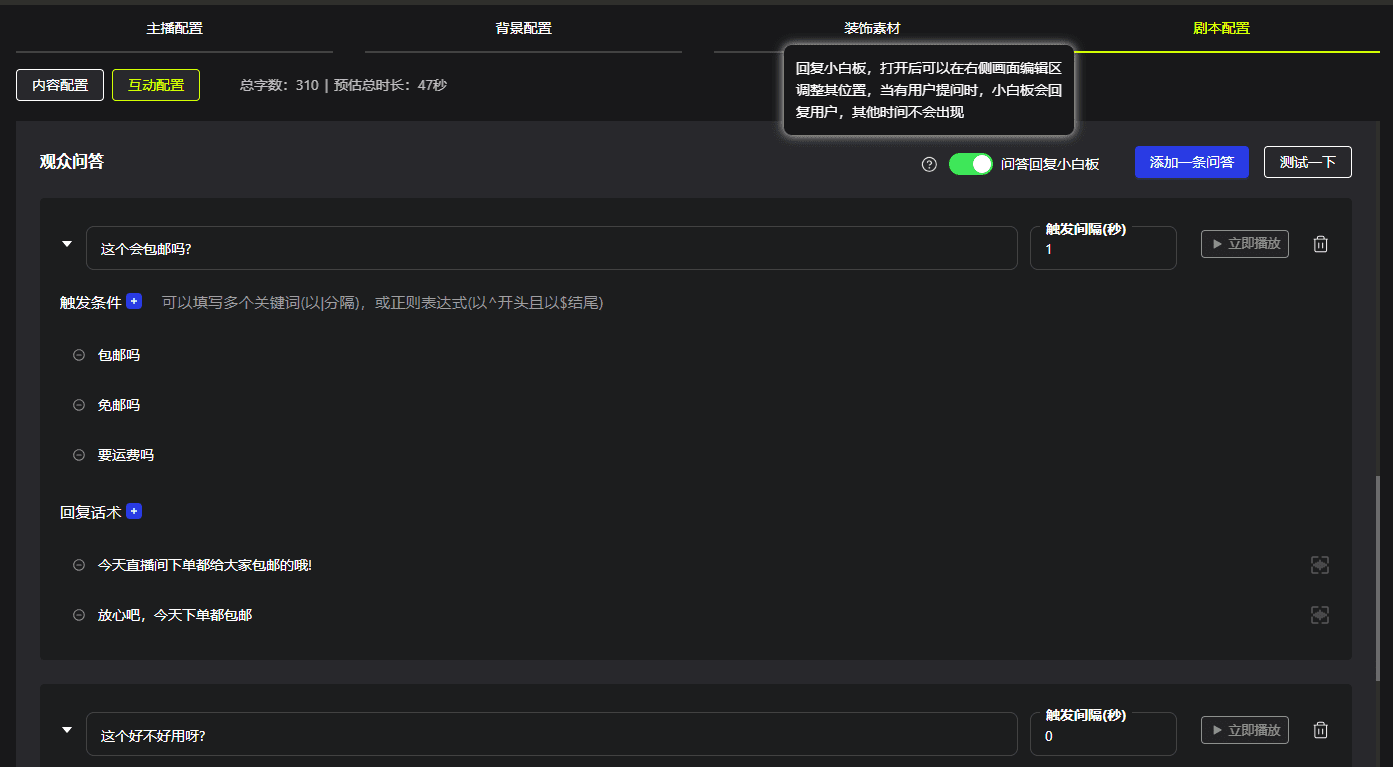1393x767 pixels.
Task: Click reply text 今天直播间下单都给大家包邮的哦!
Action: click(205, 565)
